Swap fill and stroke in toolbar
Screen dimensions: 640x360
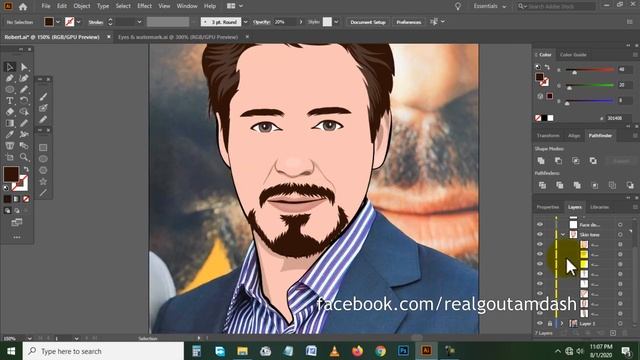26,169
